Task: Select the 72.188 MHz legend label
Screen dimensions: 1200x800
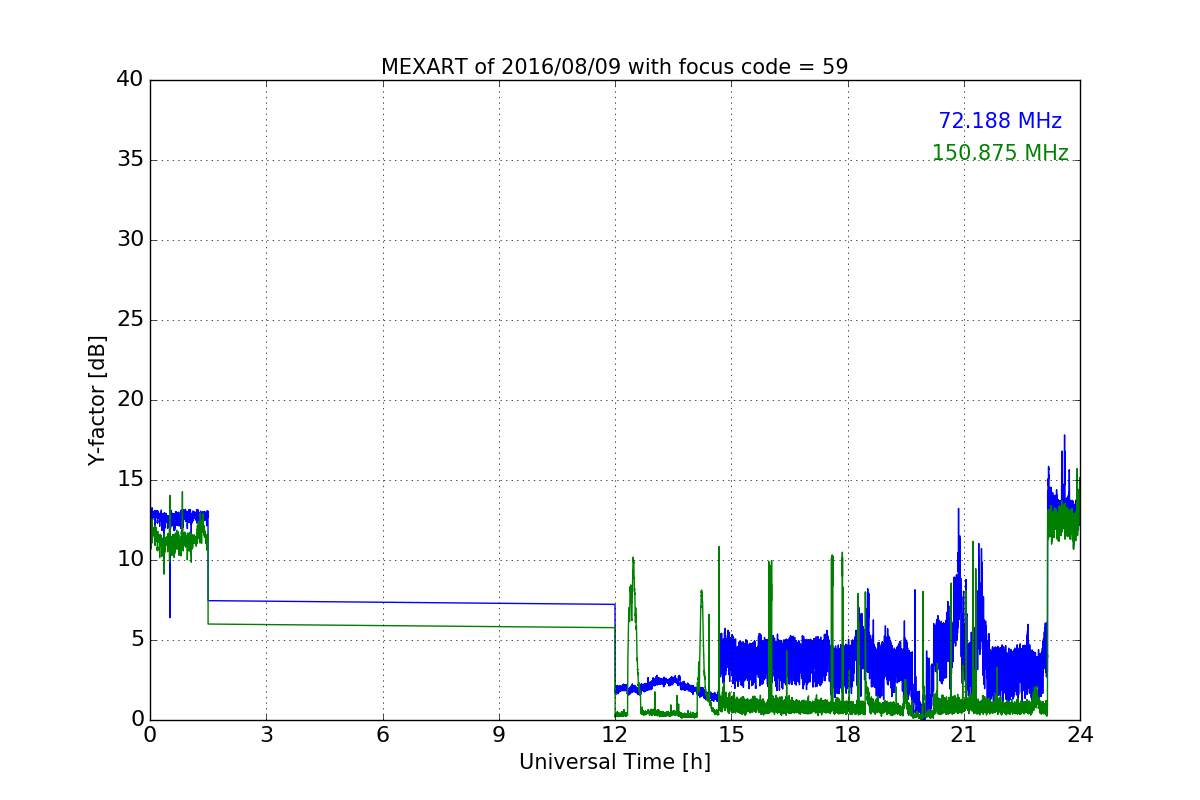Action: coord(1000,121)
